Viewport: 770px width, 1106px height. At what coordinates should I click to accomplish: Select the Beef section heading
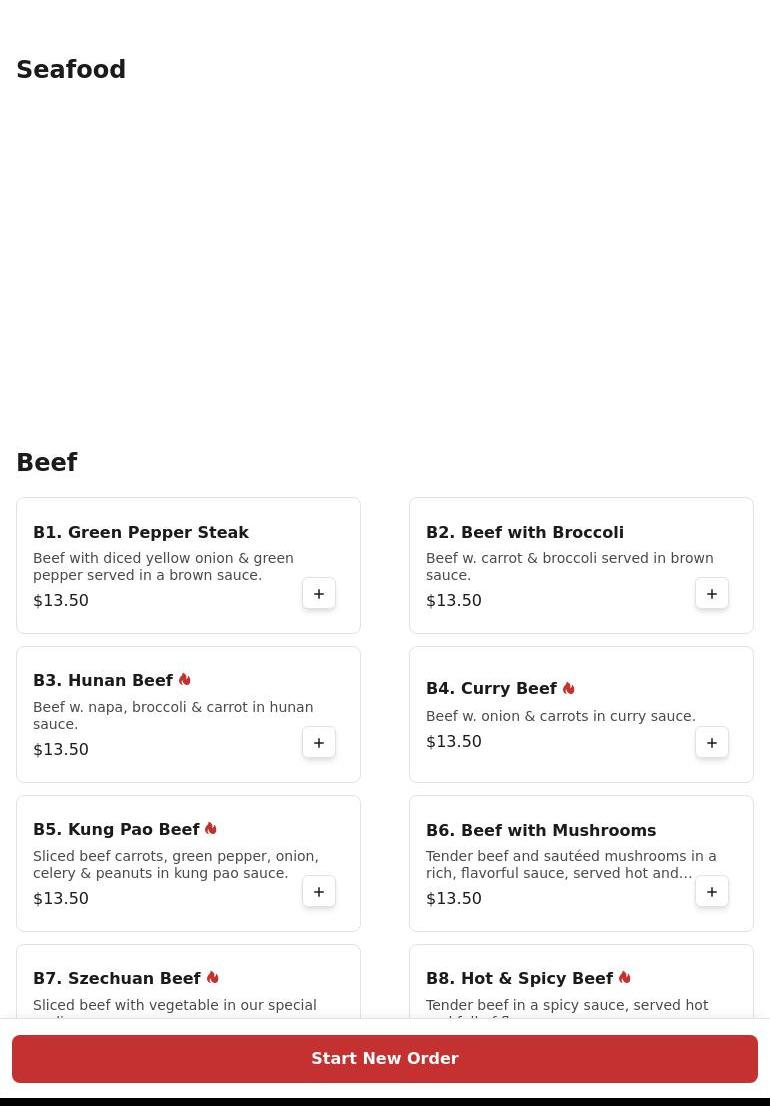(47, 463)
